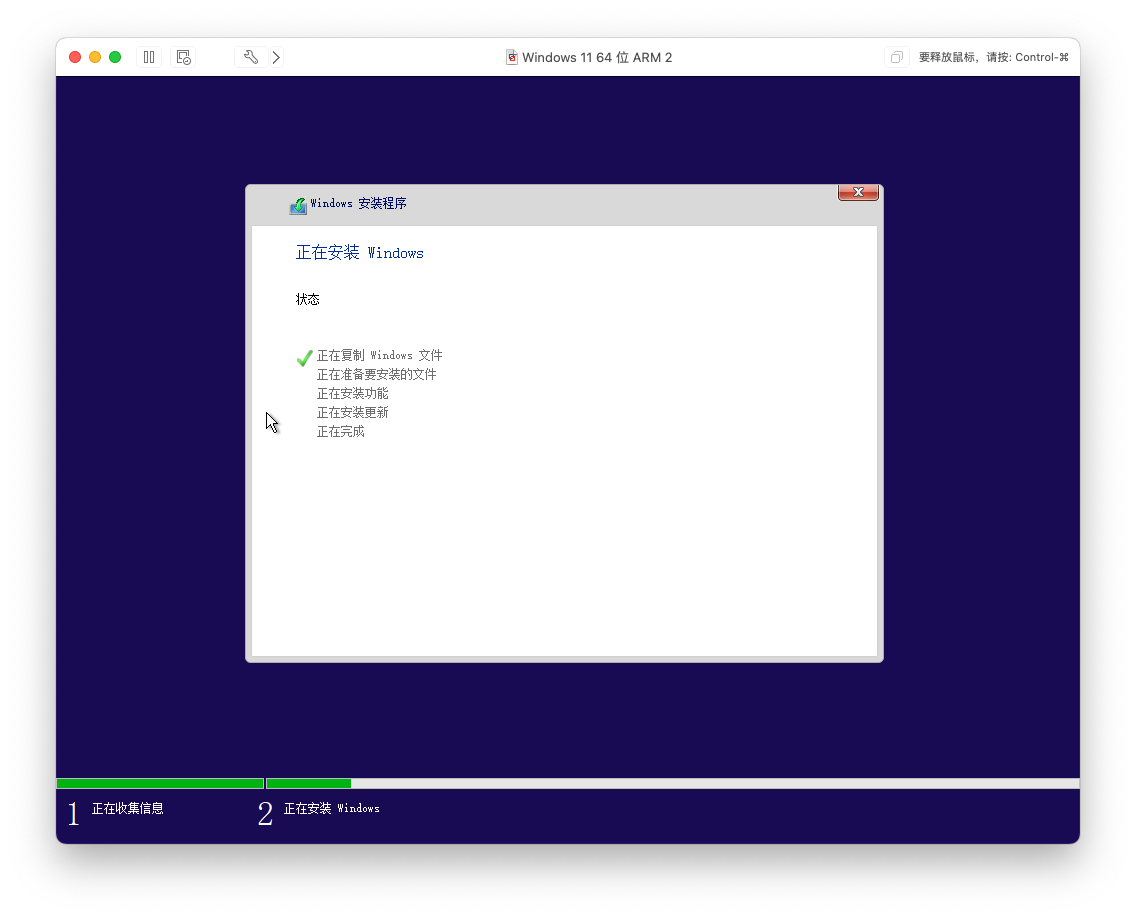This screenshot has width=1136, height=918.
Task: Click '正在完成' status line
Action: click(x=341, y=431)
